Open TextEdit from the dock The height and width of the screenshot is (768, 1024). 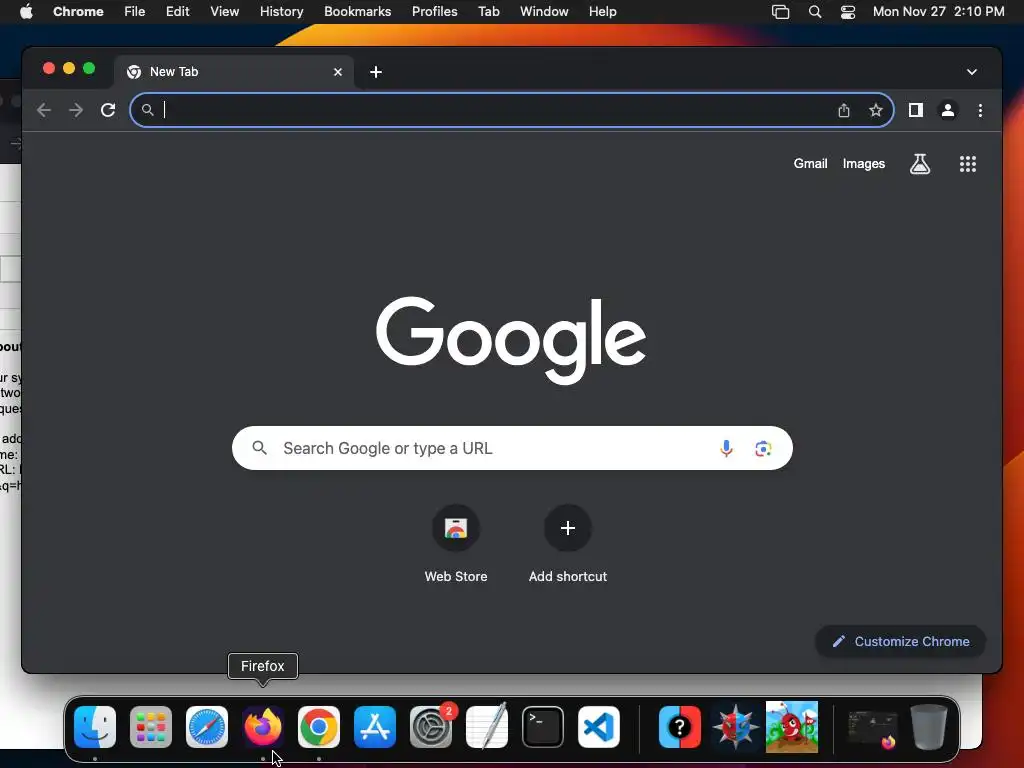tap(487, 727)
